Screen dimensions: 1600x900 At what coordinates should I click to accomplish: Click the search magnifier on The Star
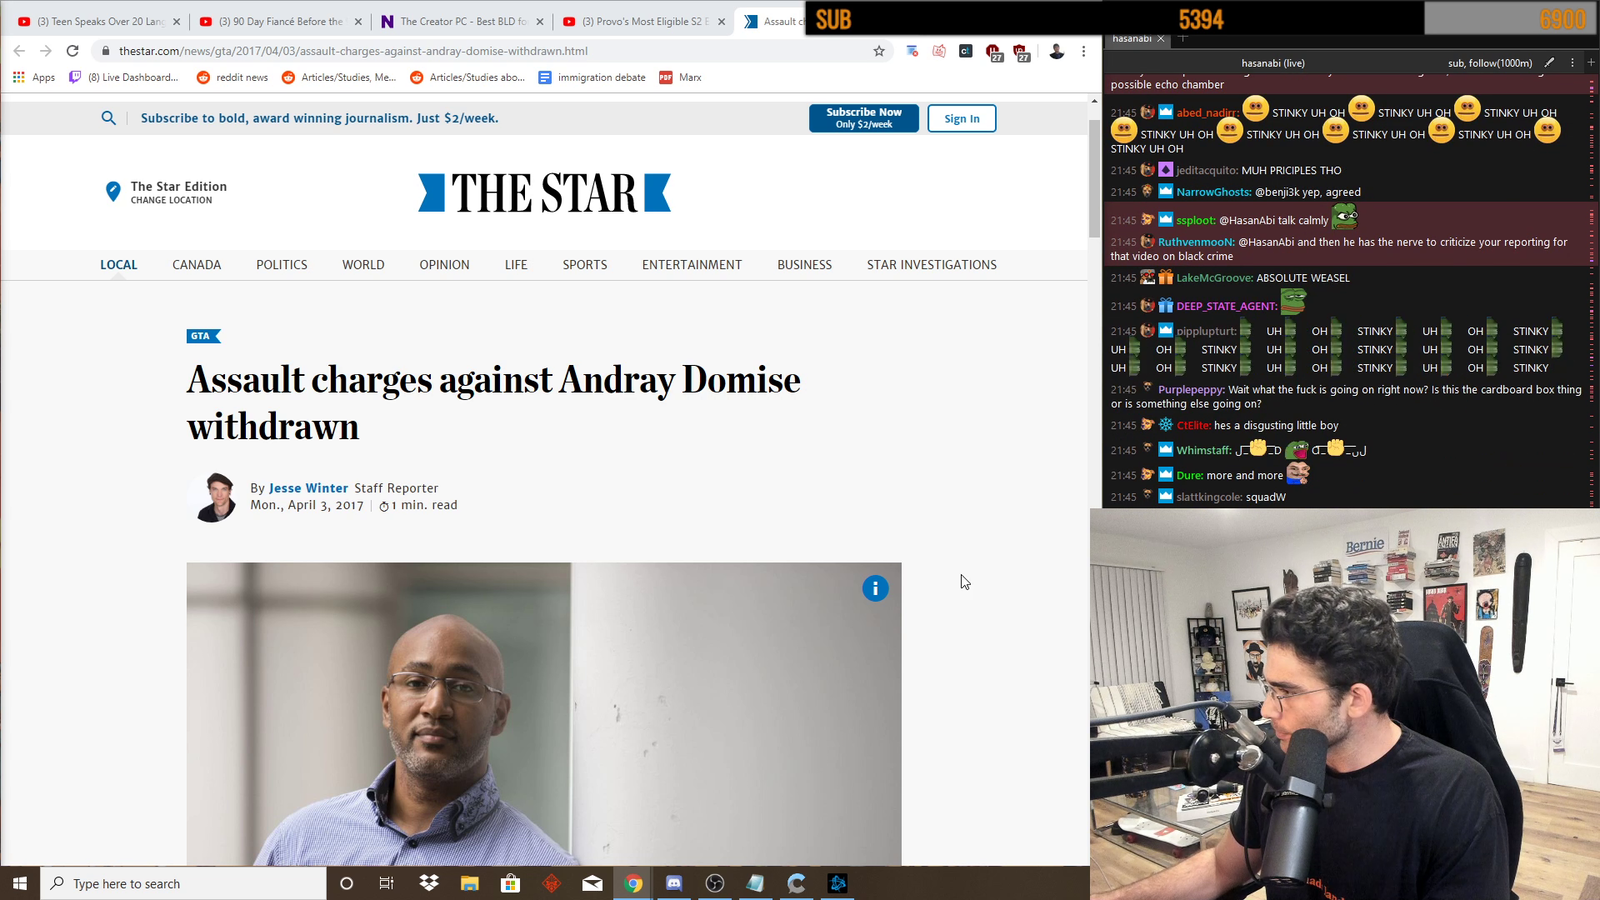[x=108, y=118]
